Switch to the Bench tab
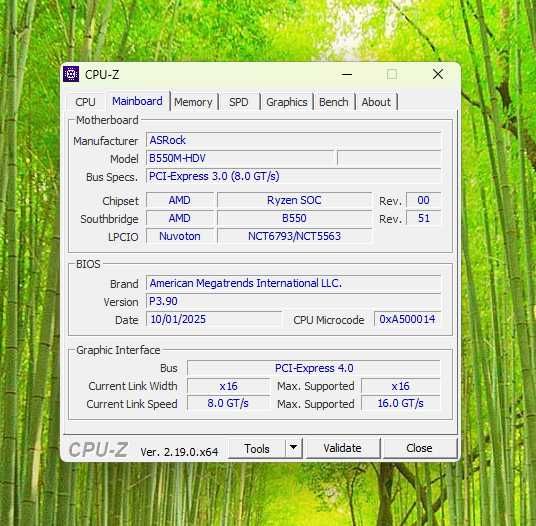 [x=334, y=102]
